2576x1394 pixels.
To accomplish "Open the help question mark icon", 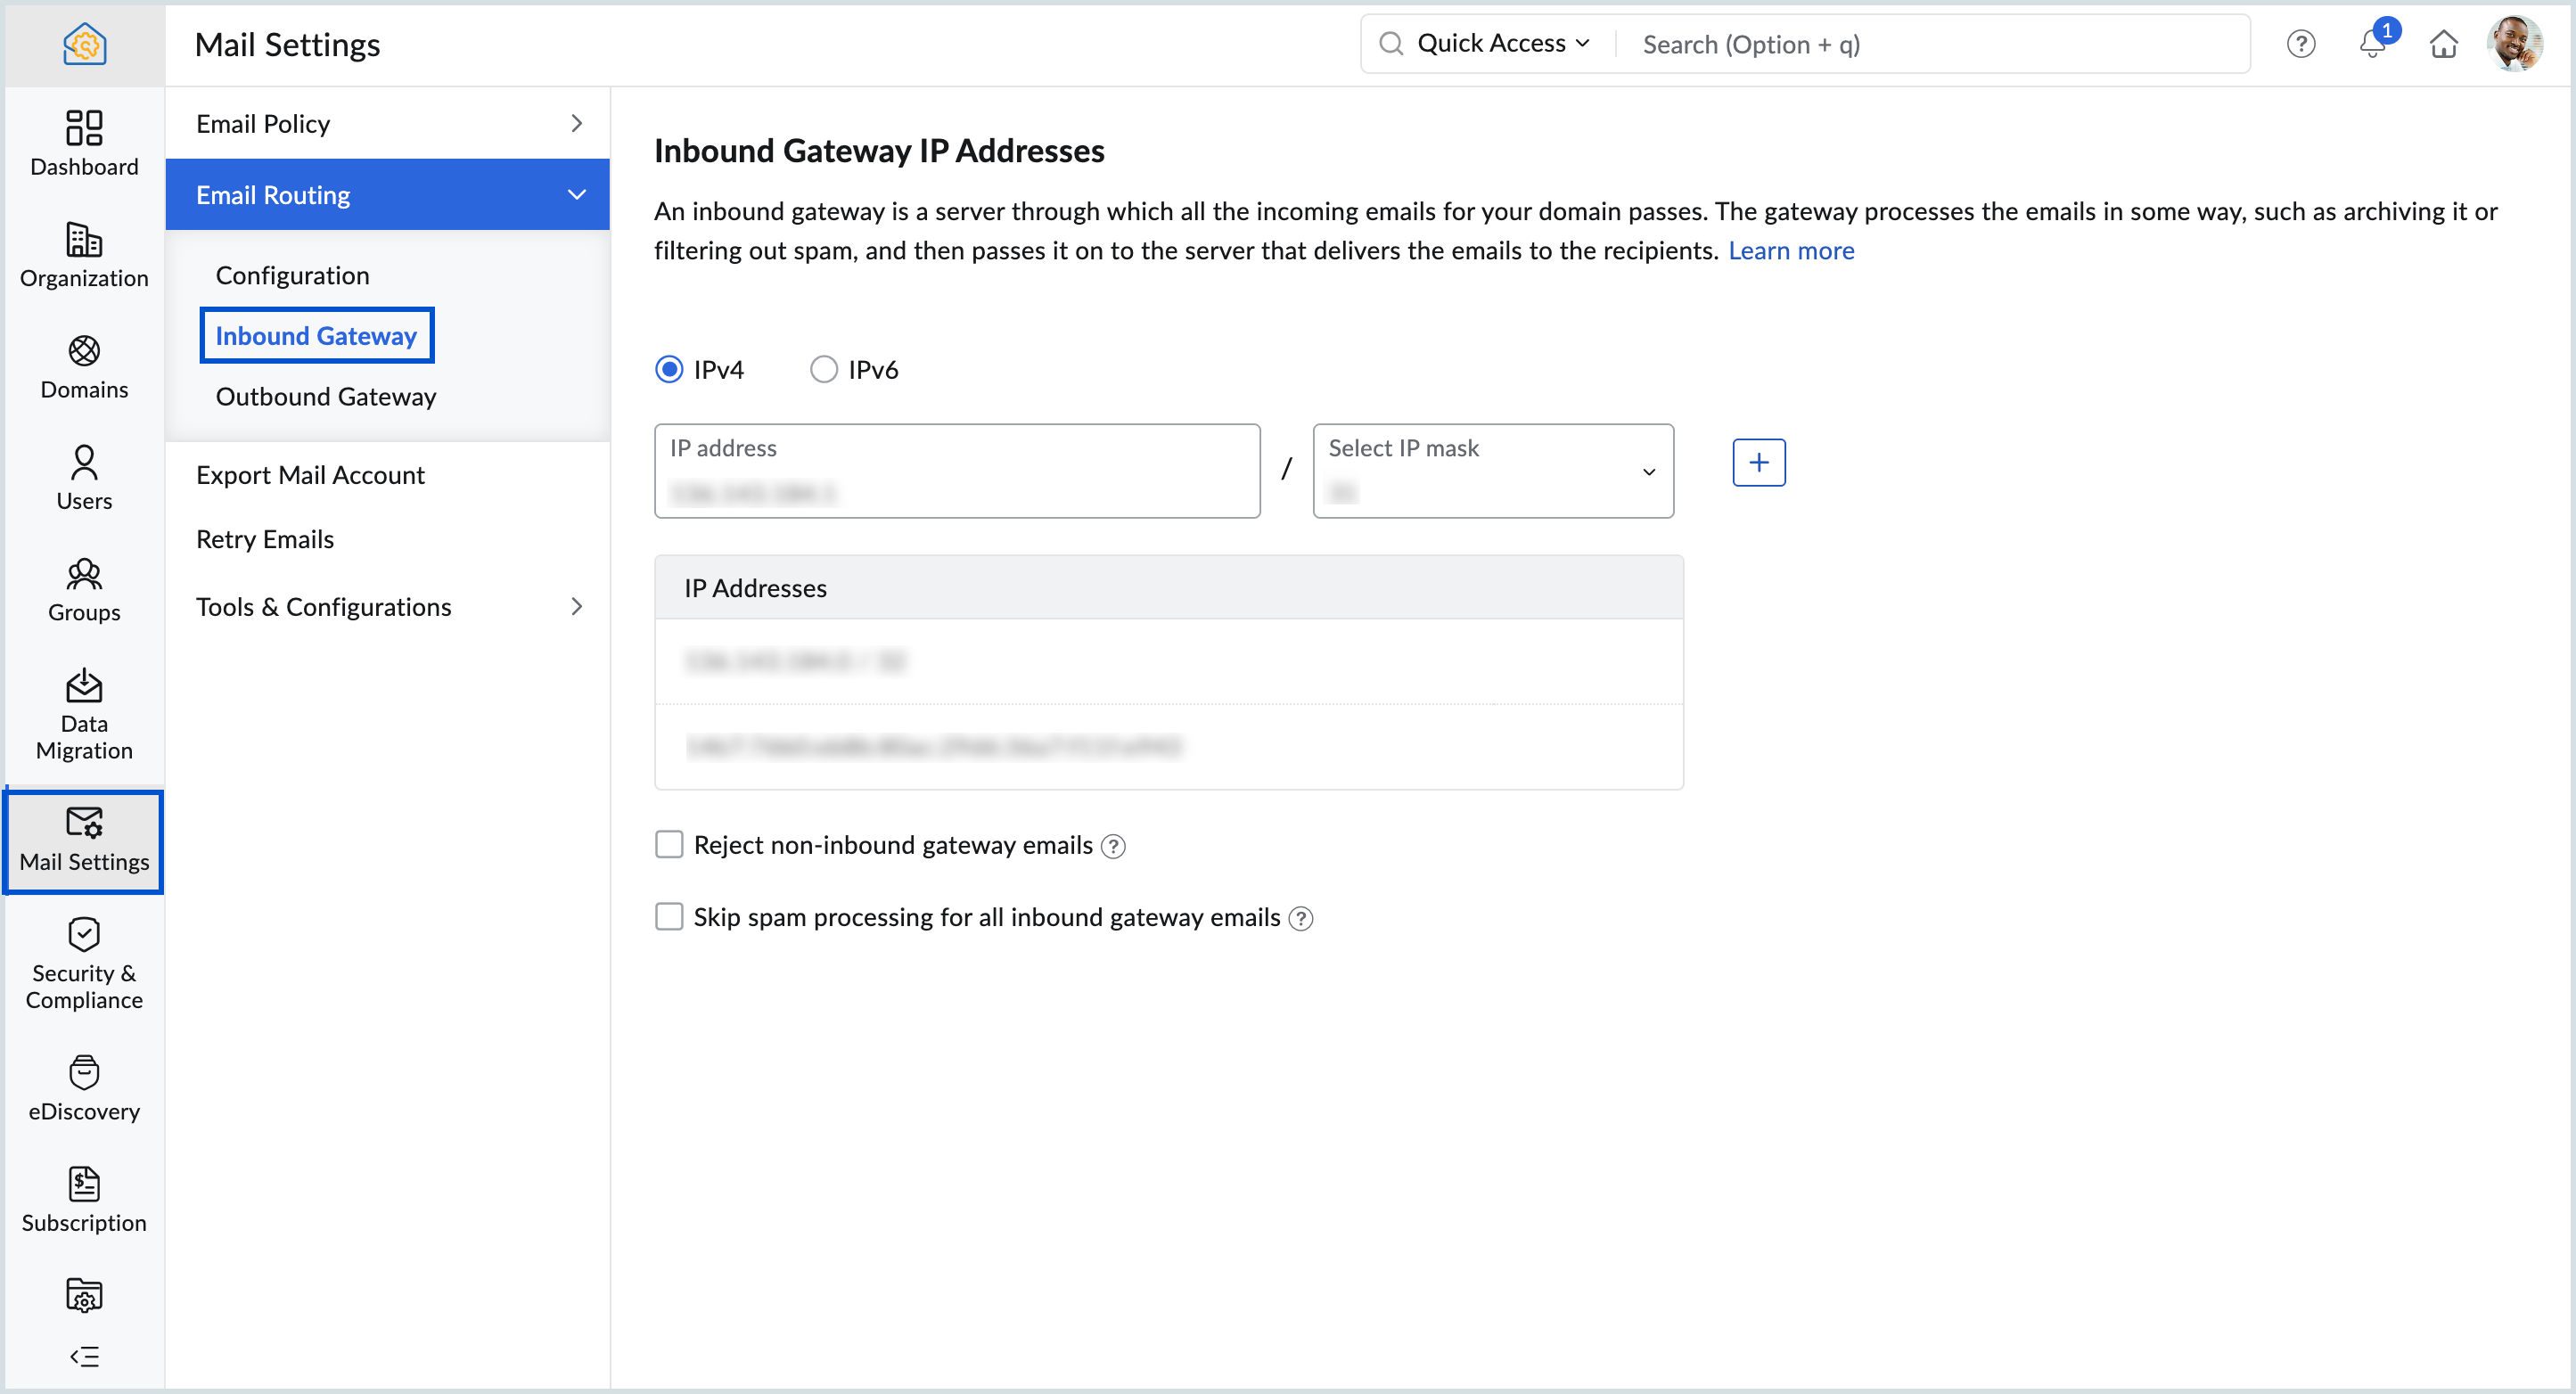I will coord(2300,44).
